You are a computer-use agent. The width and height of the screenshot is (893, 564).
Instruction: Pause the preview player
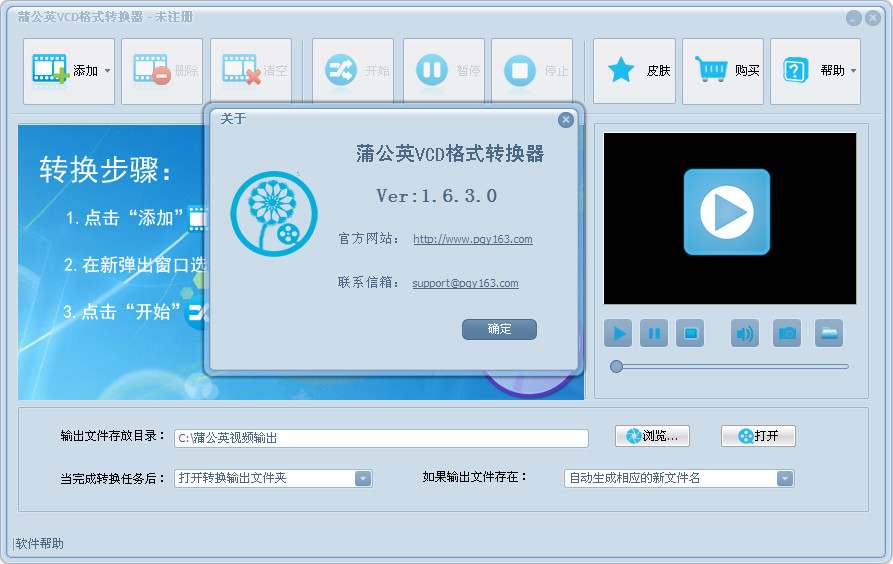(x=654, y=333)
